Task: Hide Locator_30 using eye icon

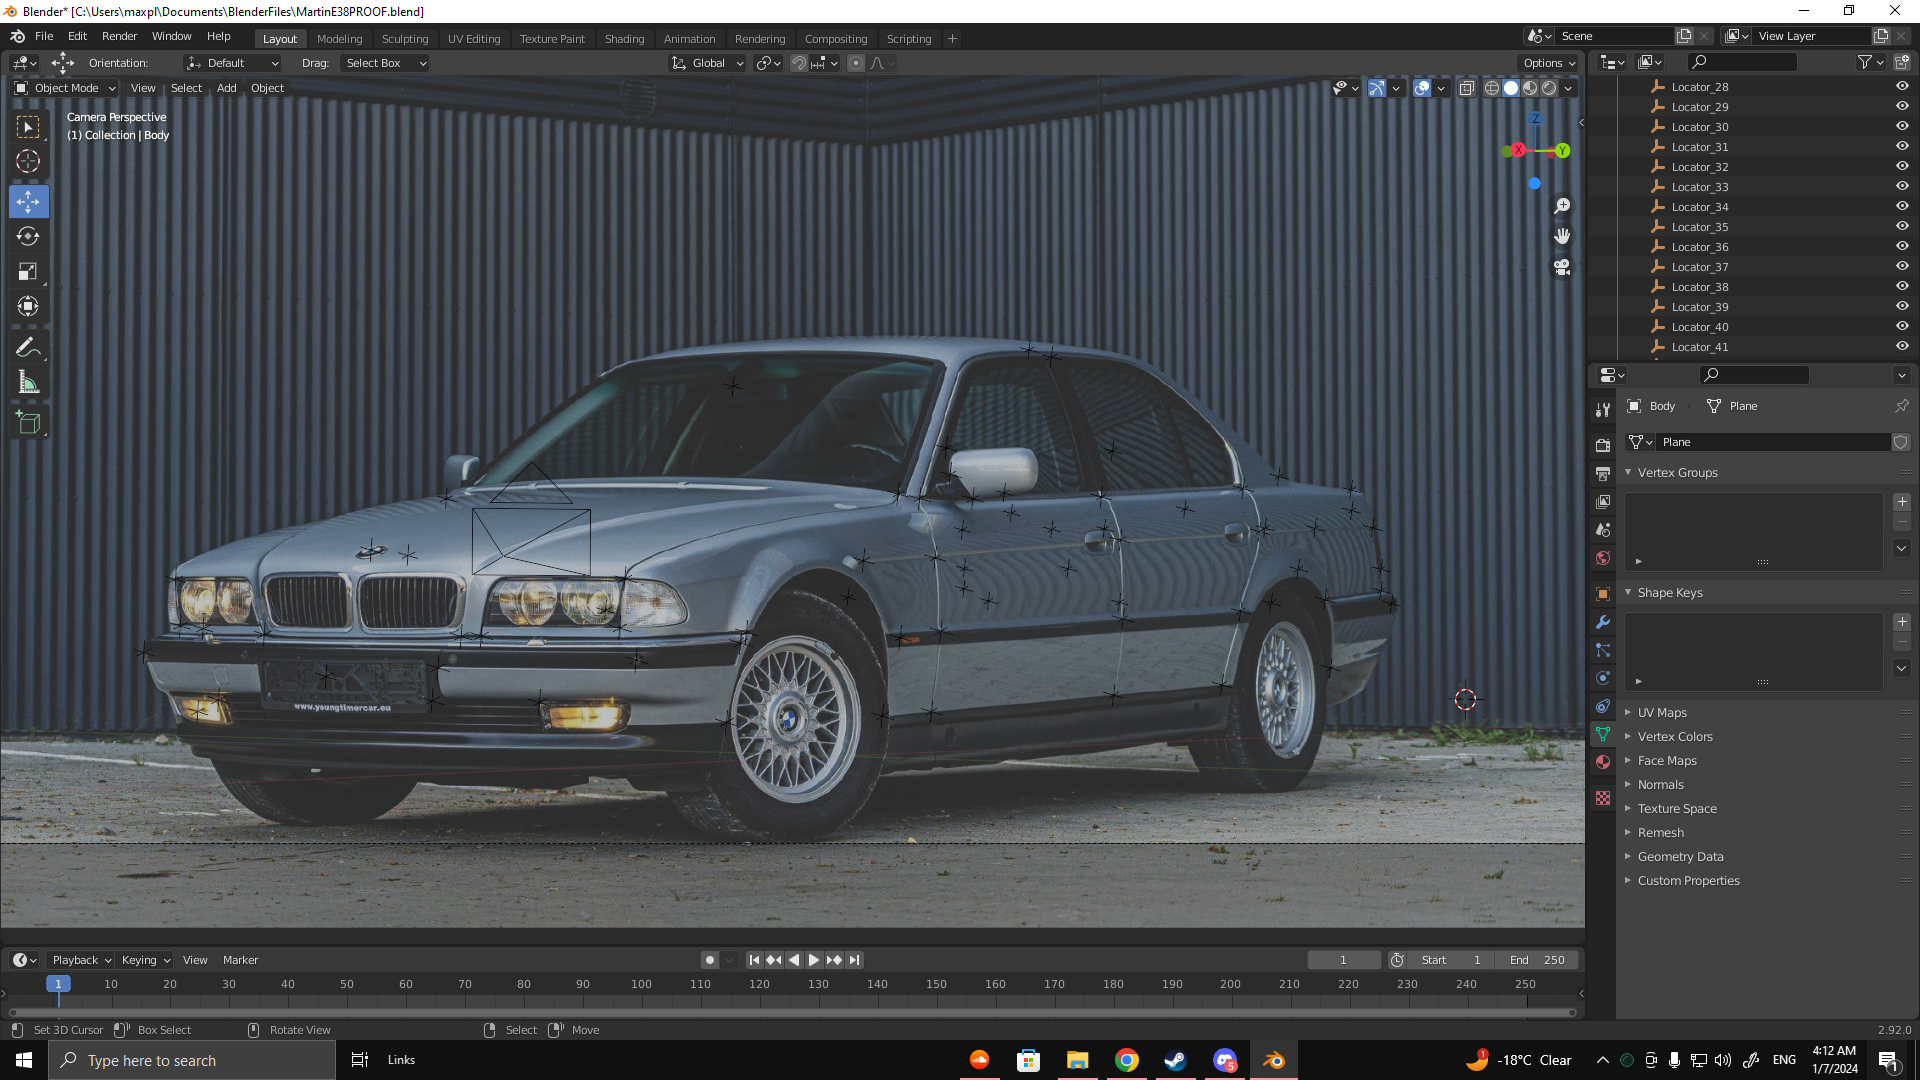Action: point(1902,127)
